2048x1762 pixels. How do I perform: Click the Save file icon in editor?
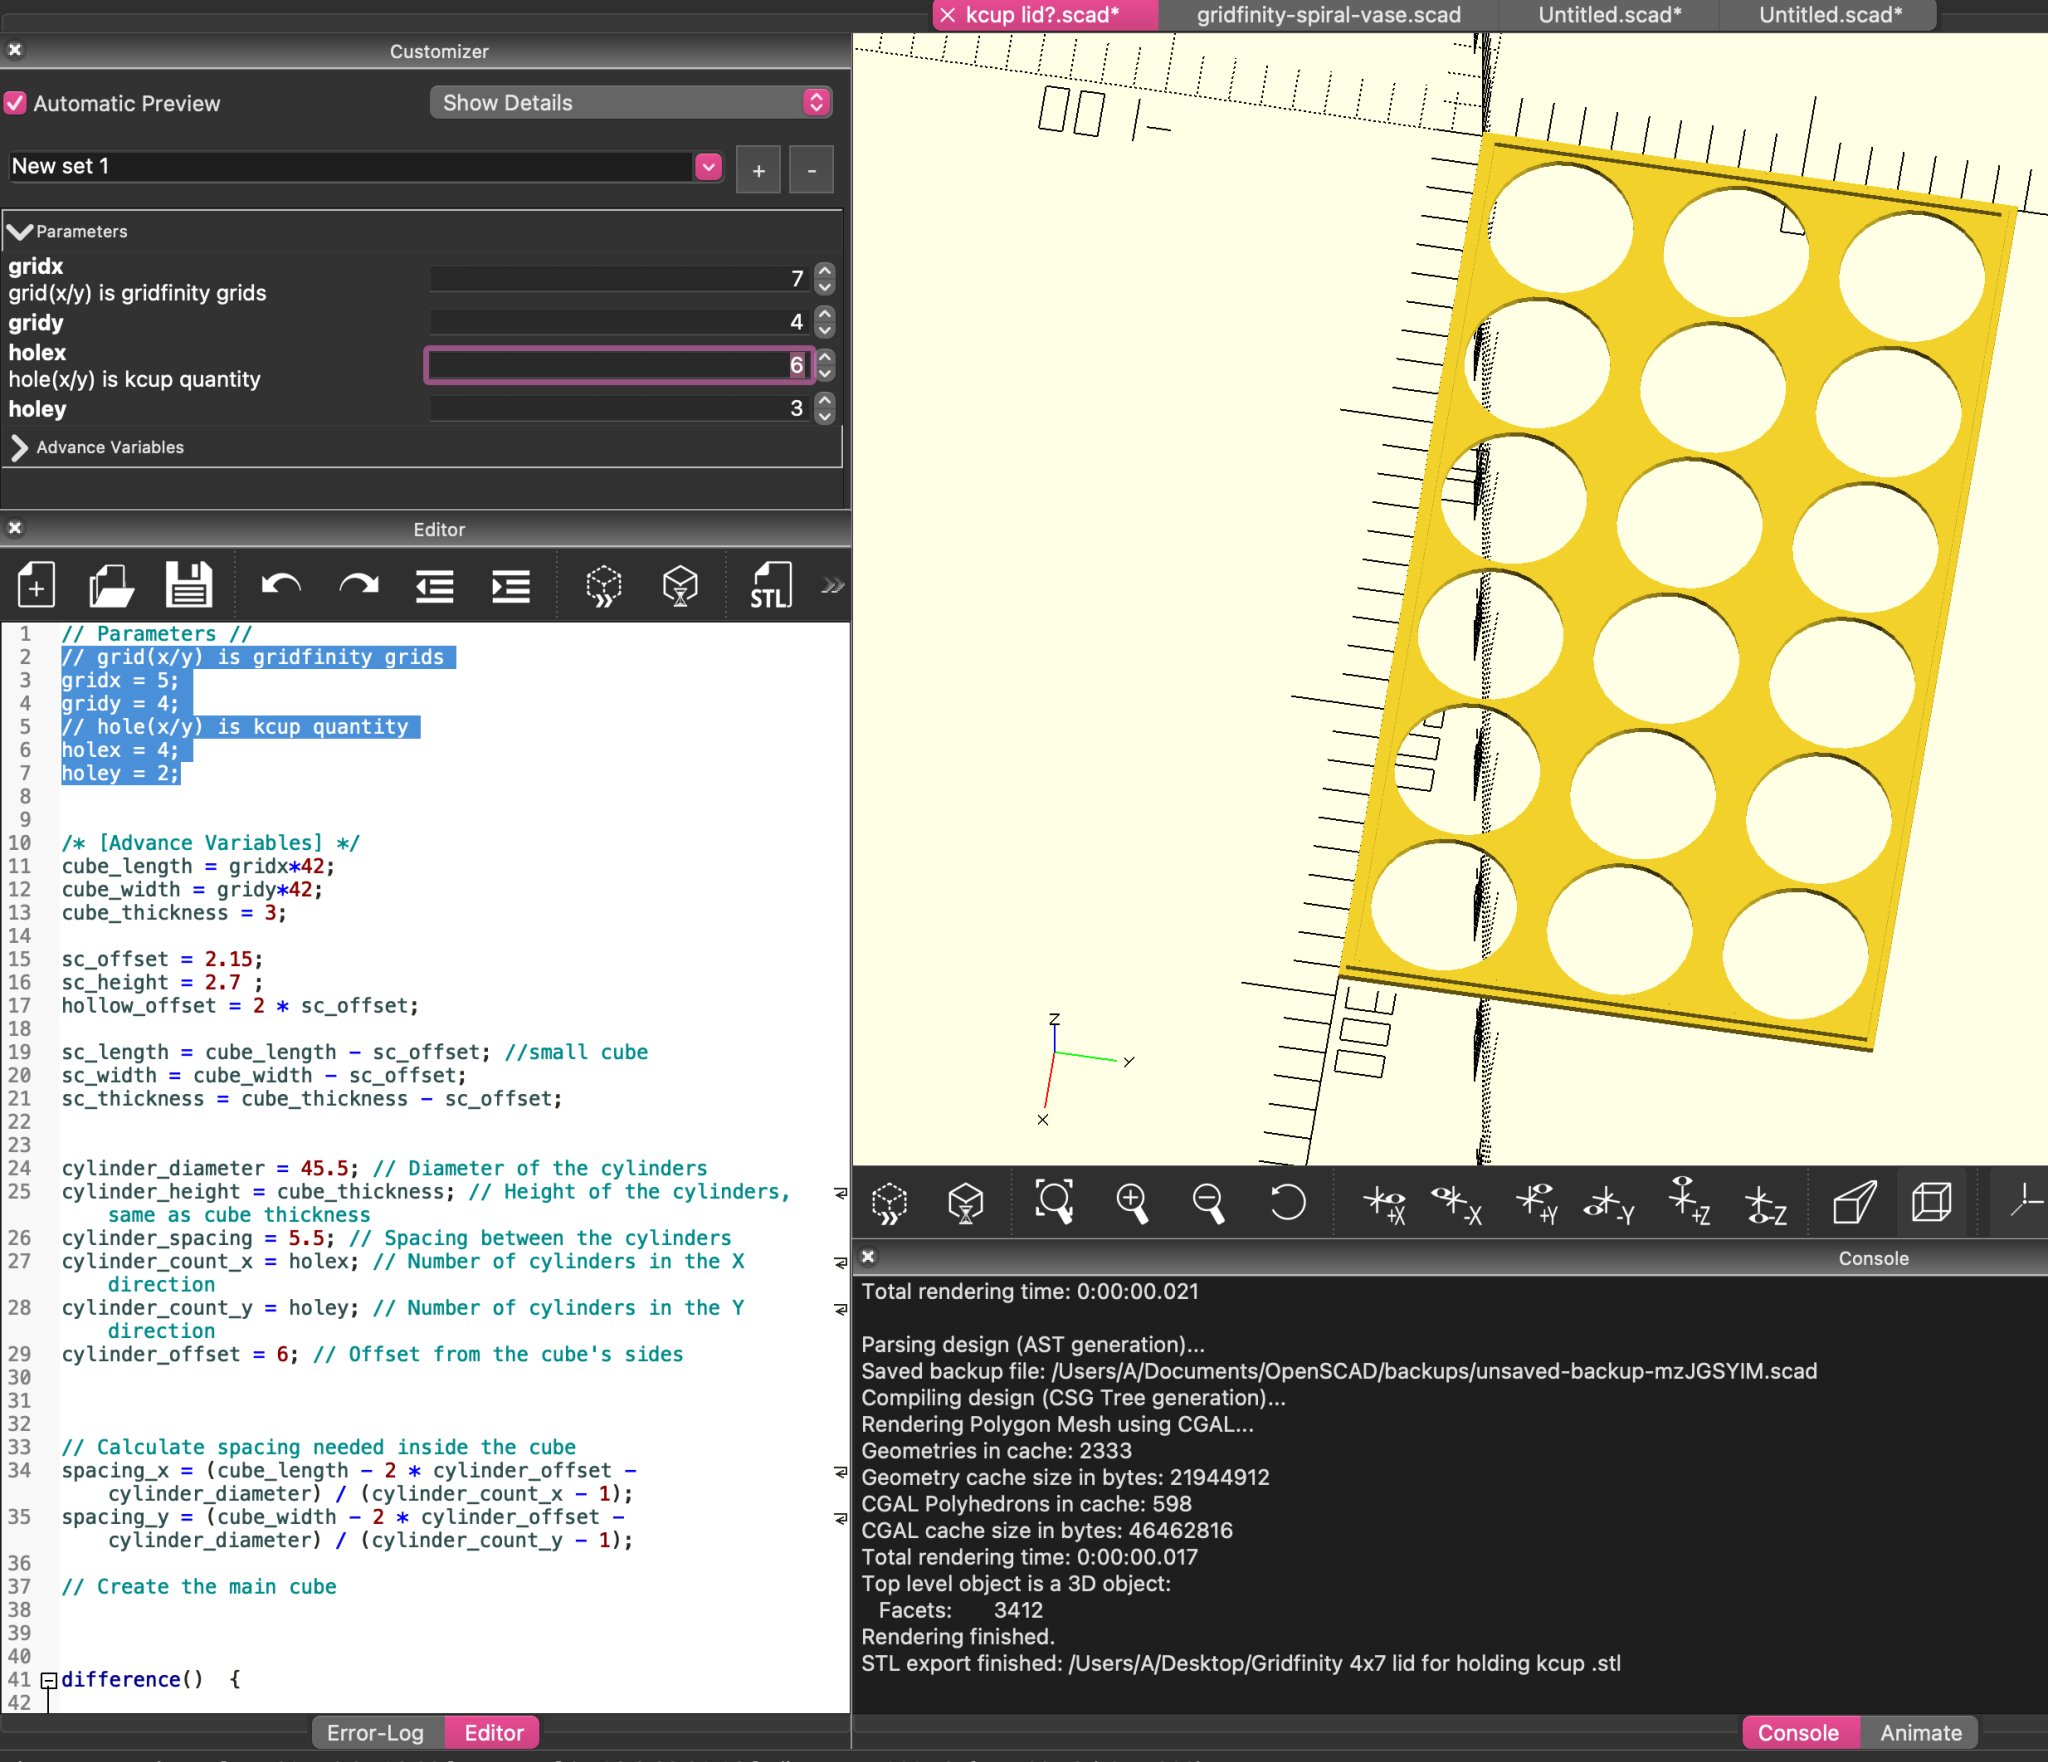click(x=188, y=585)
